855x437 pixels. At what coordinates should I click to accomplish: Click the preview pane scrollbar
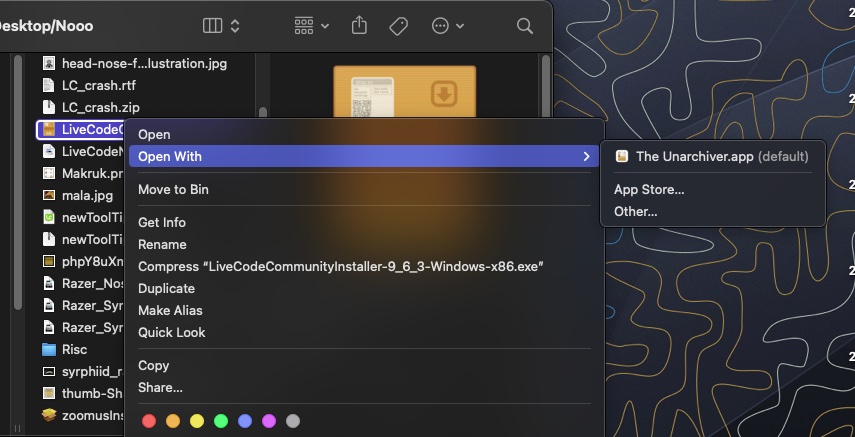(x=546, y=86)
